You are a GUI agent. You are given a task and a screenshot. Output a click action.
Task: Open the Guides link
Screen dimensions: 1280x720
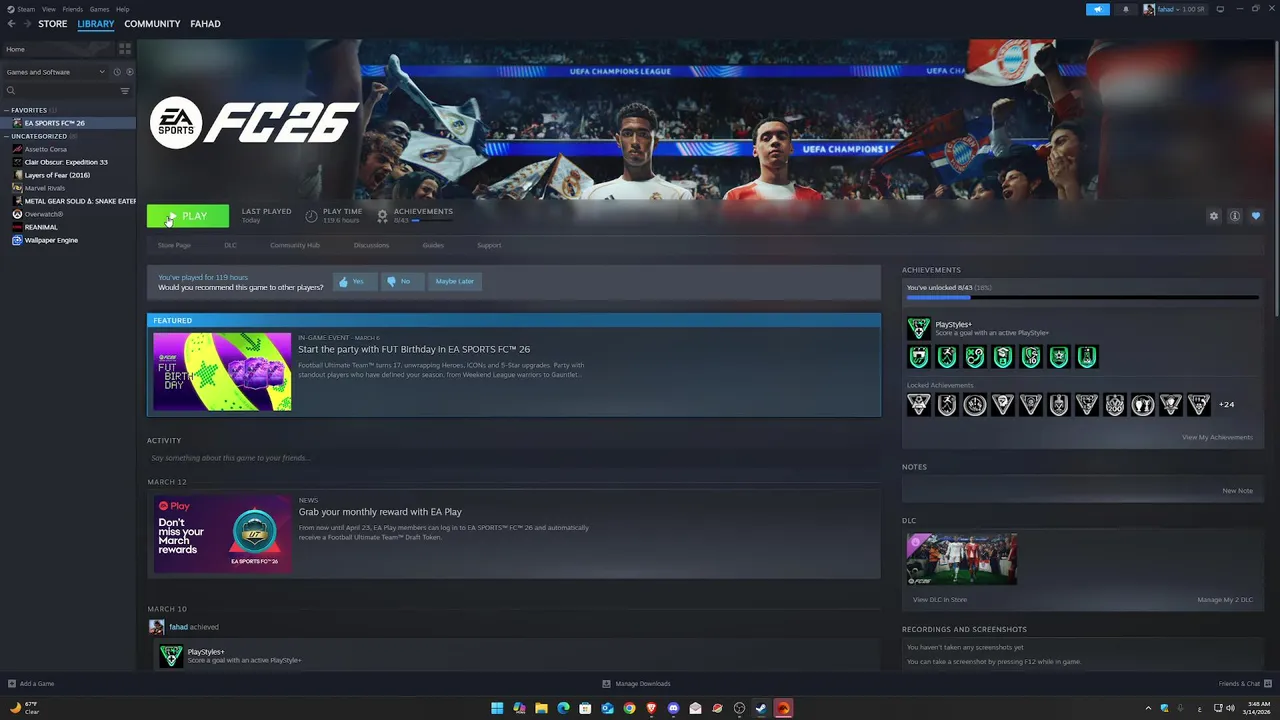433,245
